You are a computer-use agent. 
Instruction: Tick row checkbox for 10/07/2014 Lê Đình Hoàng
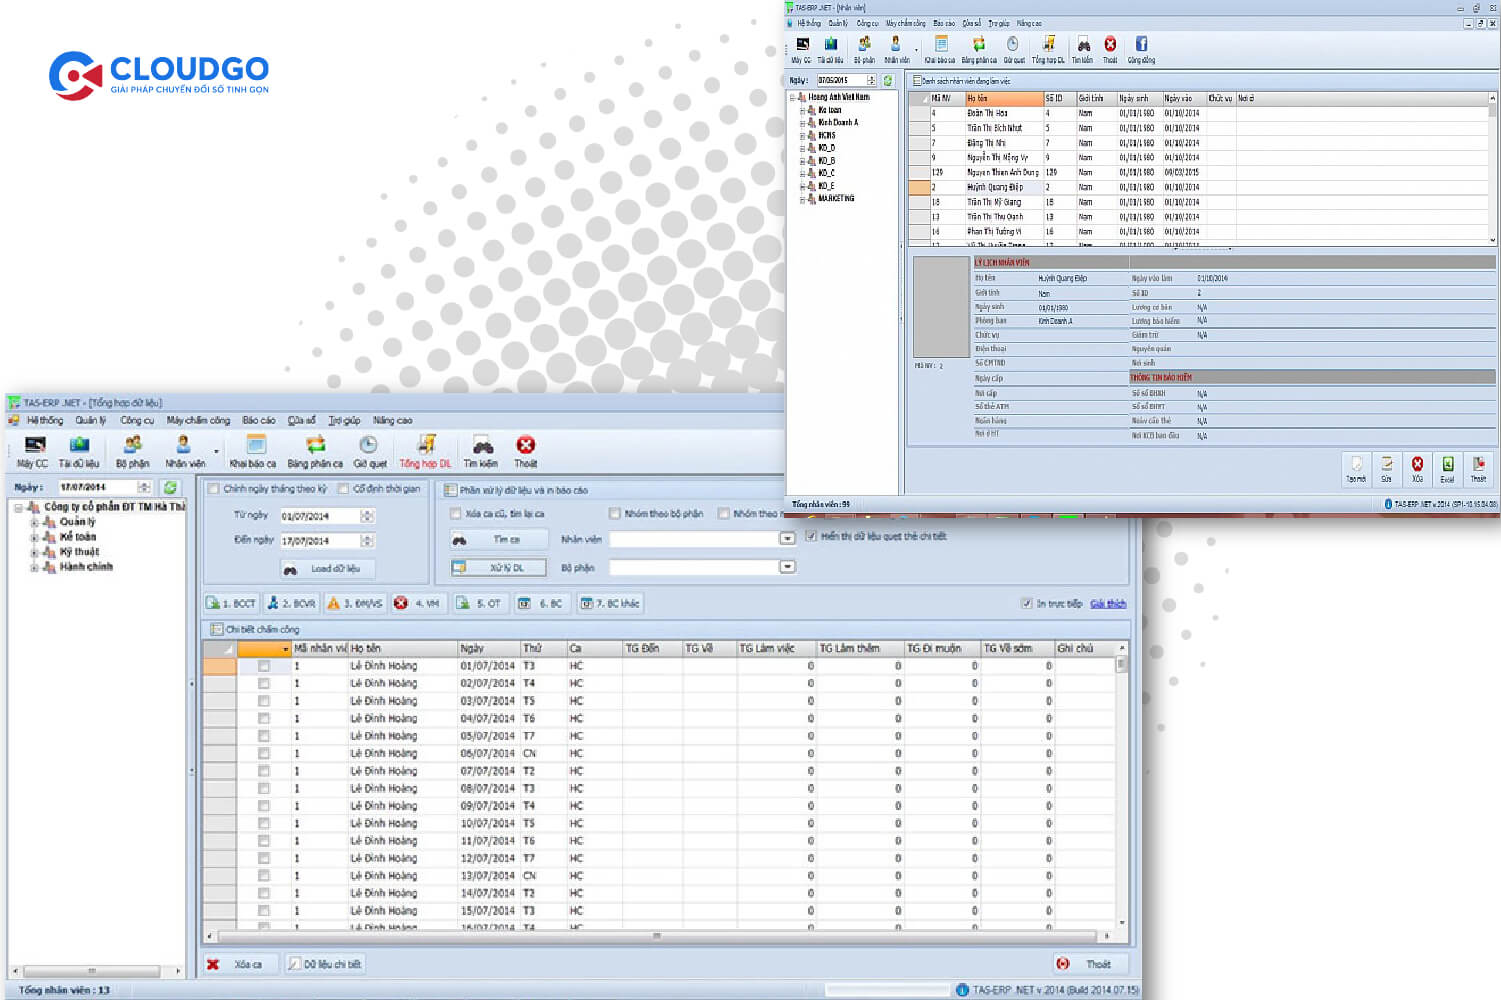click(263, 823)
